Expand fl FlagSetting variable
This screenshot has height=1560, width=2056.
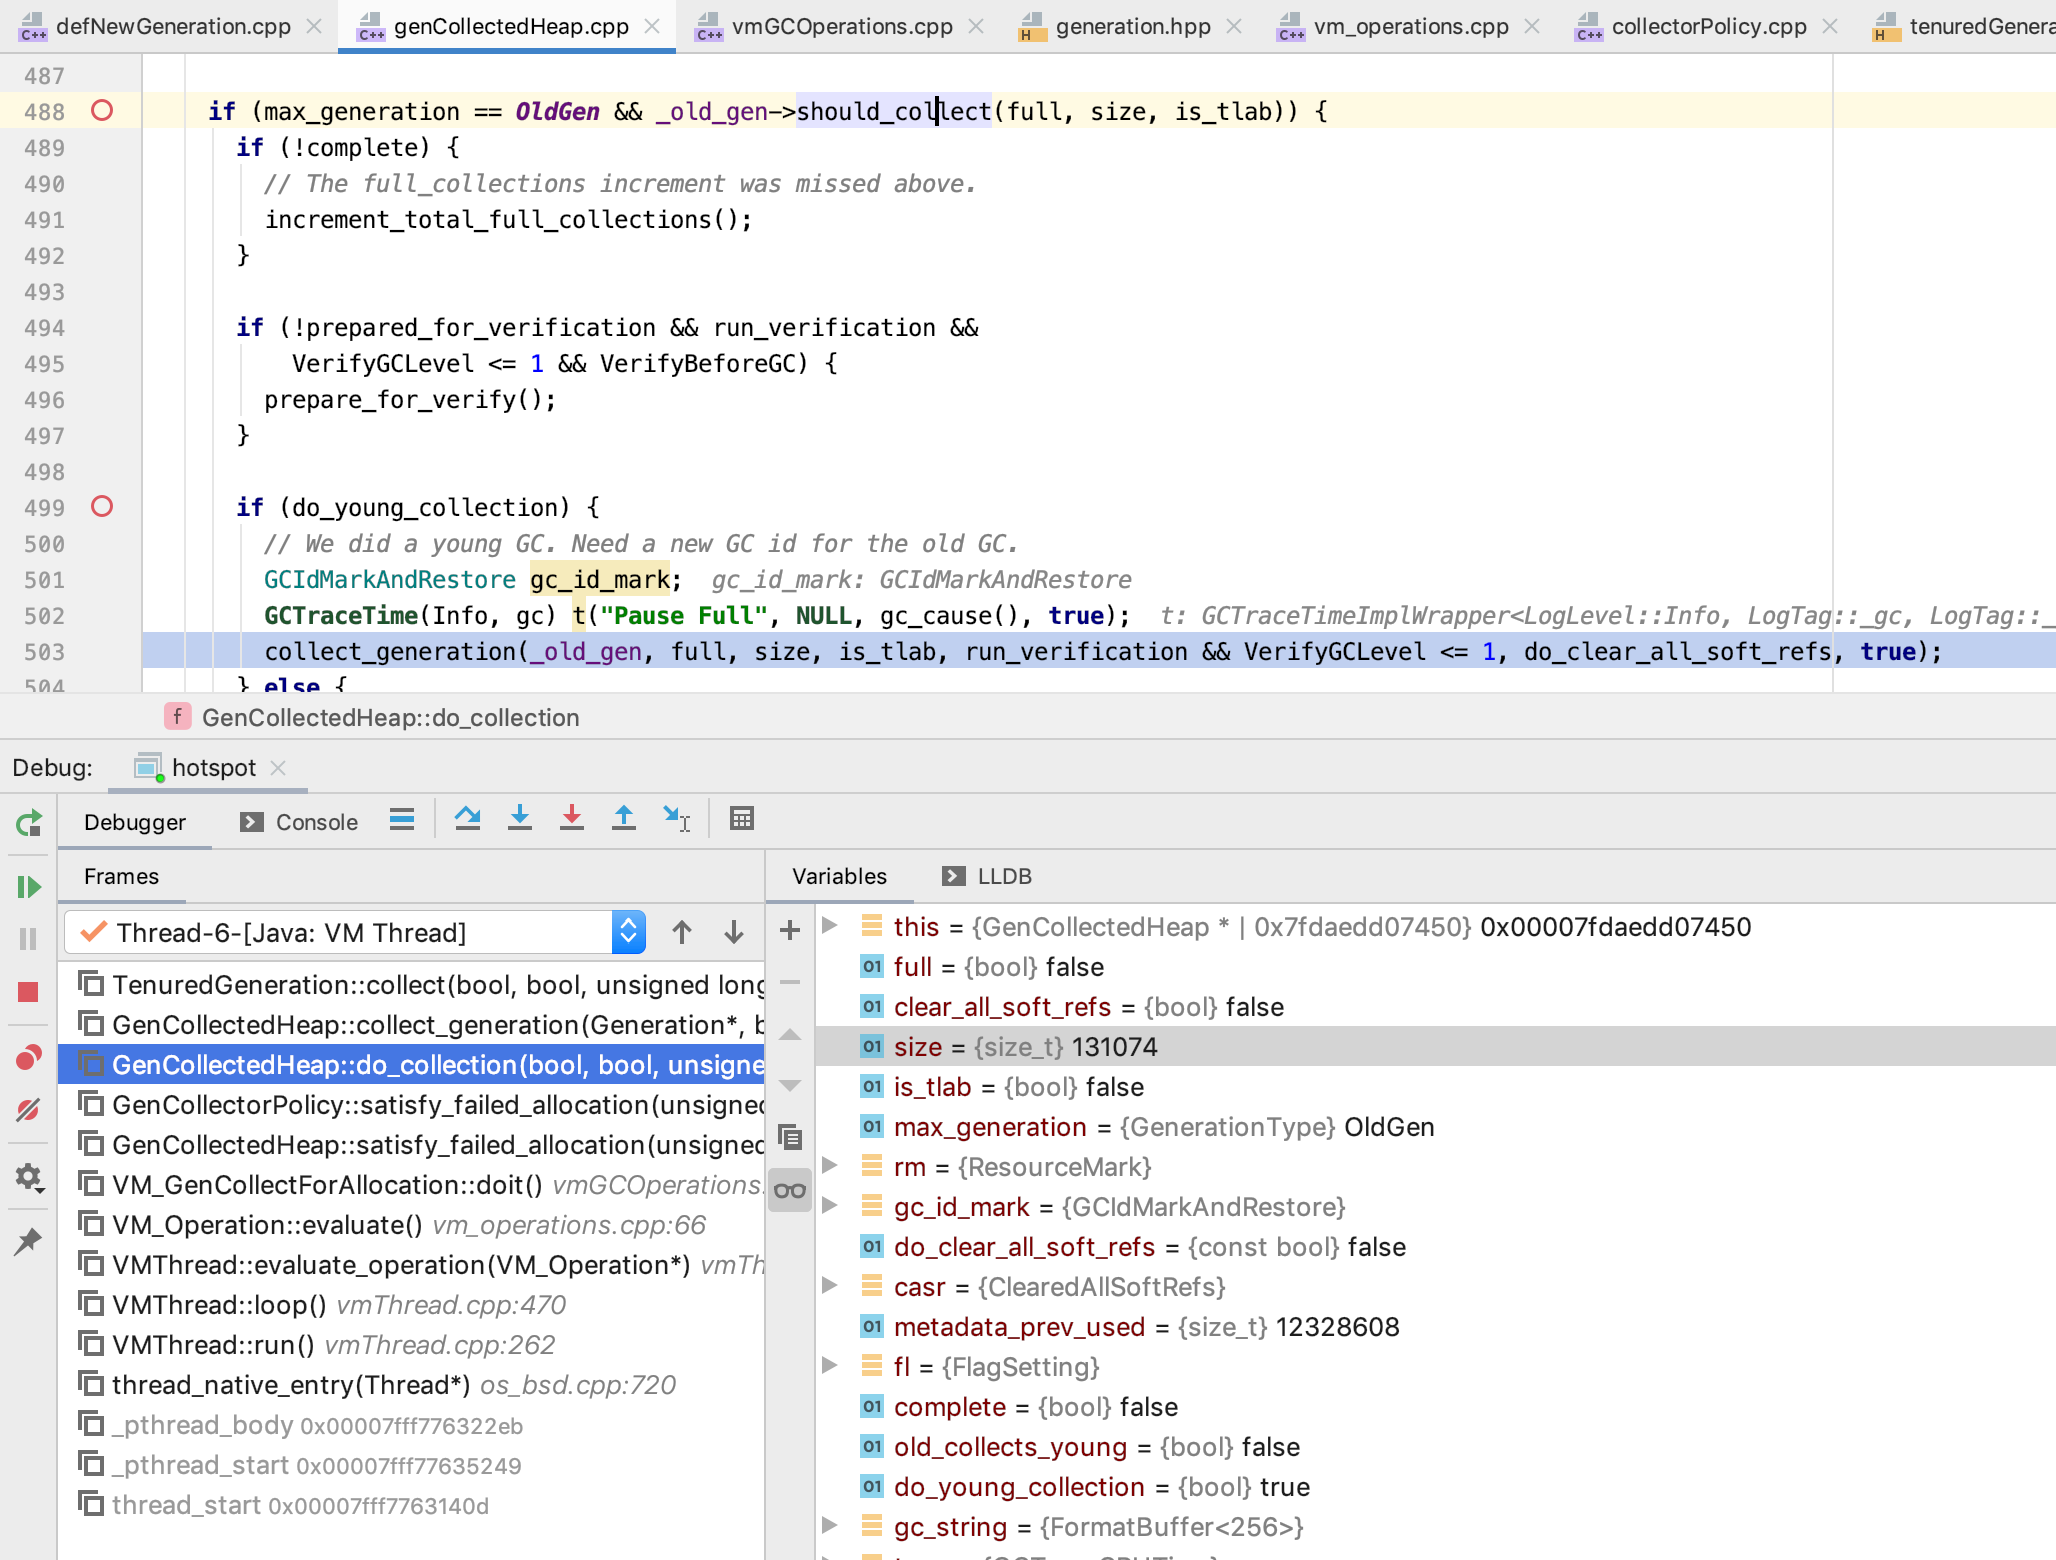[830, 1366]
